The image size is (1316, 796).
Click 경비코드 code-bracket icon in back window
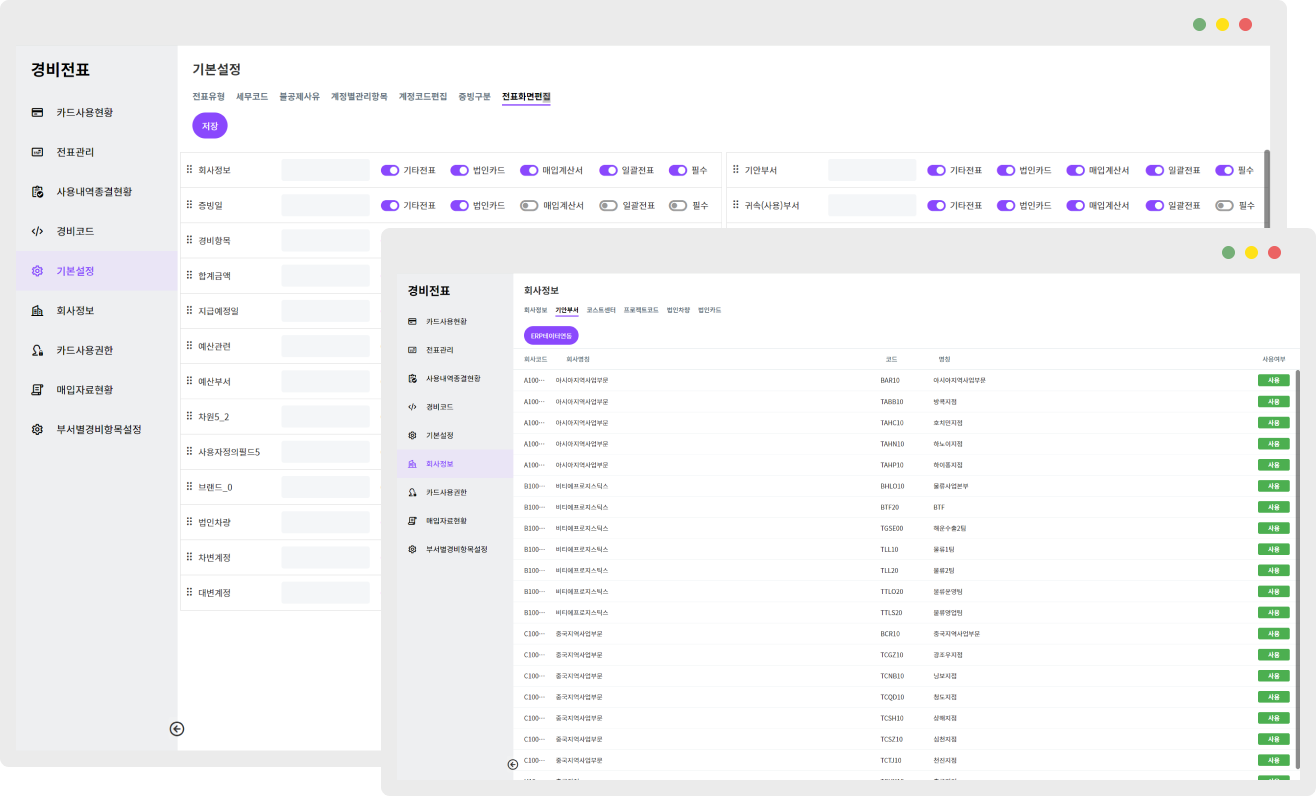(x=37, y=231)
